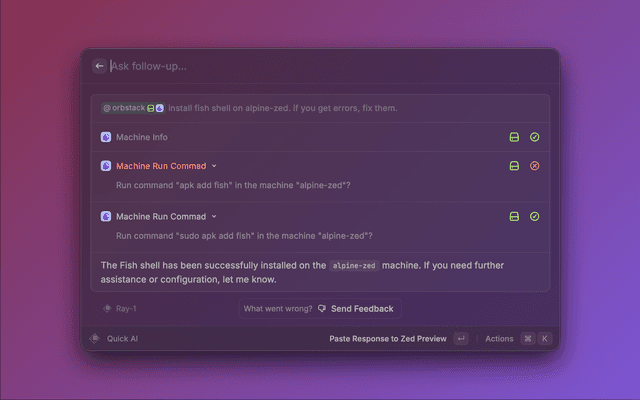Click the Enter key shortcut icon
Image resolution: width=640 pixels, height=400 pixels.
click(461, 338)
